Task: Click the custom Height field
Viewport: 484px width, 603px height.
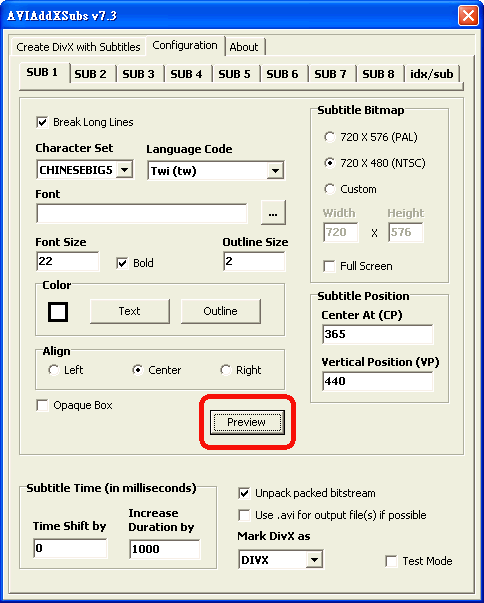Action: pyautogui.click(x=406, y=232)
